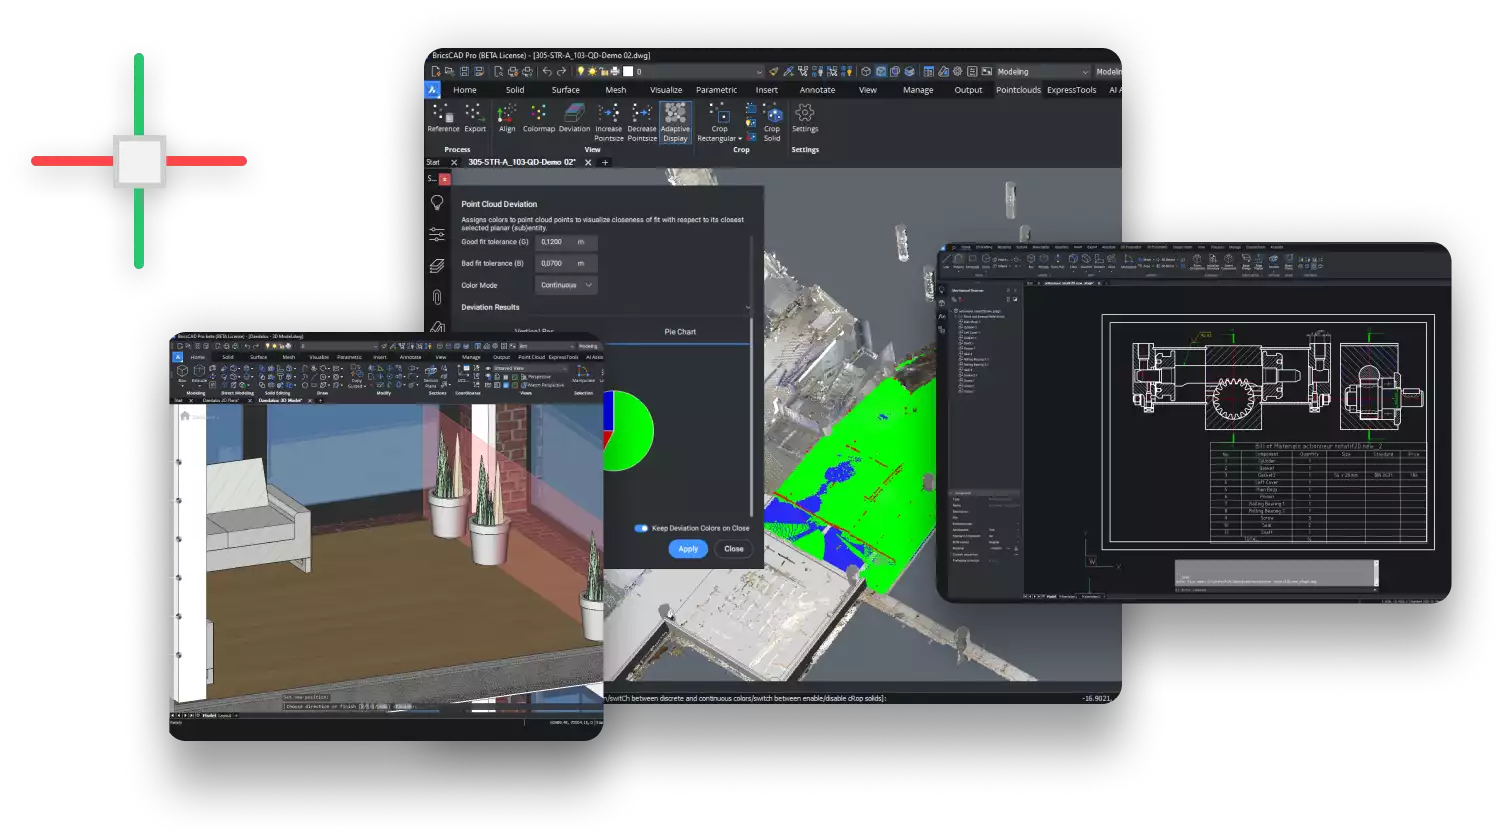The height and width of the screenshot is (837, 1500).
Task: Collapse the Deviation Results section
Action: coord(747,307)
